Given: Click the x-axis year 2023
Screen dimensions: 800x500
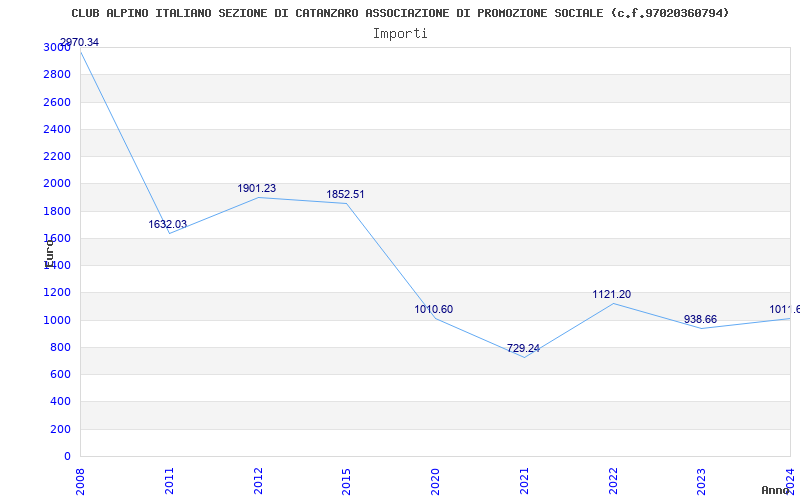Looking at the screenshot, I should pyautogui.click(x=702, y=481).
